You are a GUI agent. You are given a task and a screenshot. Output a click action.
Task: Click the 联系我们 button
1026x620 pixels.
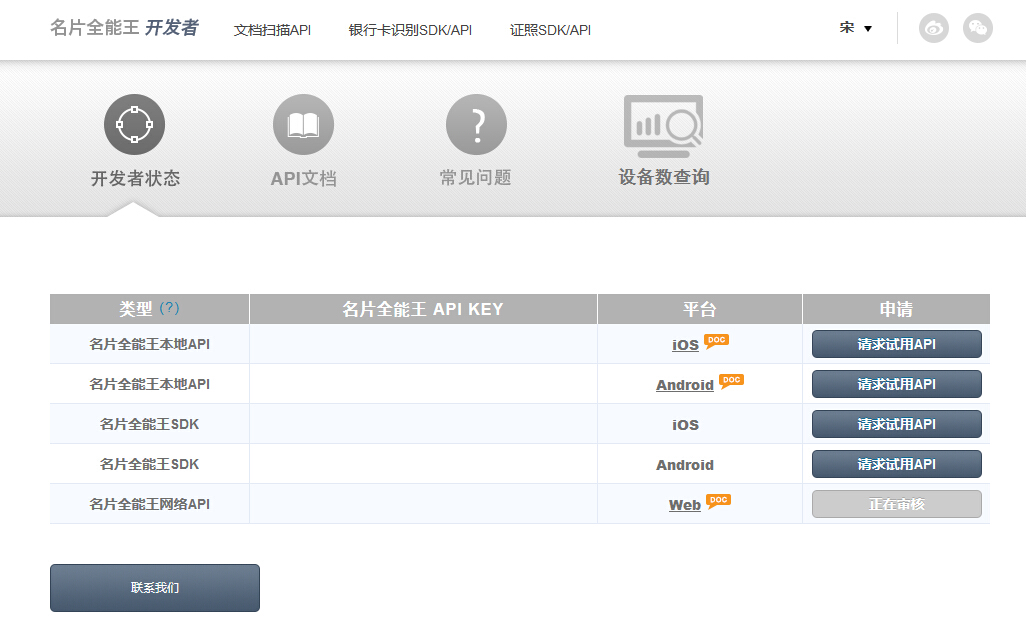point(155,588)
